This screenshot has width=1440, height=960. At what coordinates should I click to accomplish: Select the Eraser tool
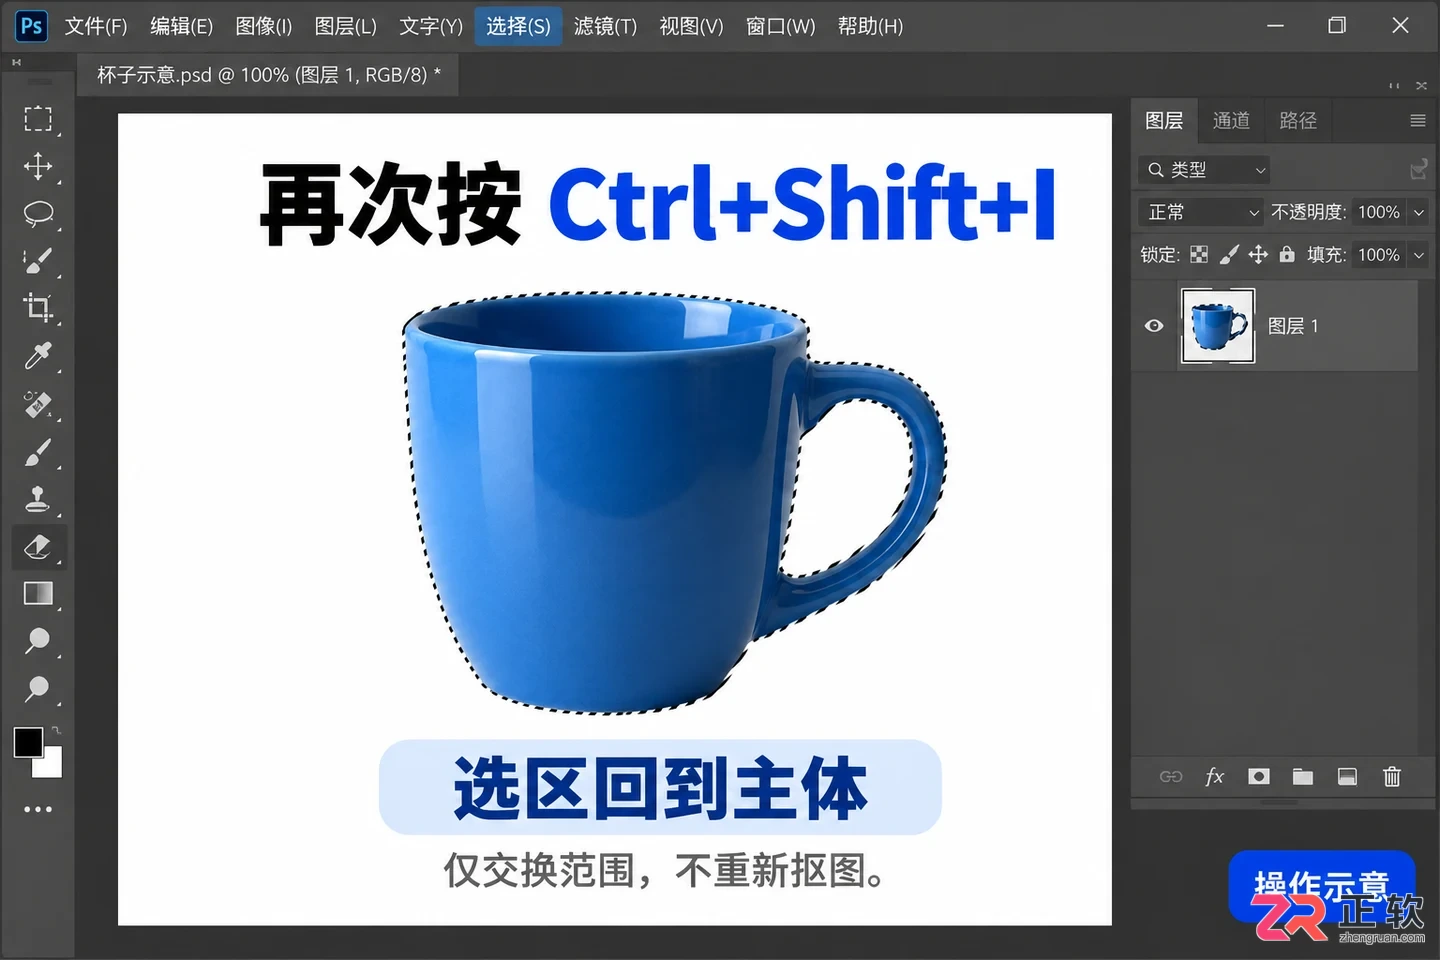38,546
